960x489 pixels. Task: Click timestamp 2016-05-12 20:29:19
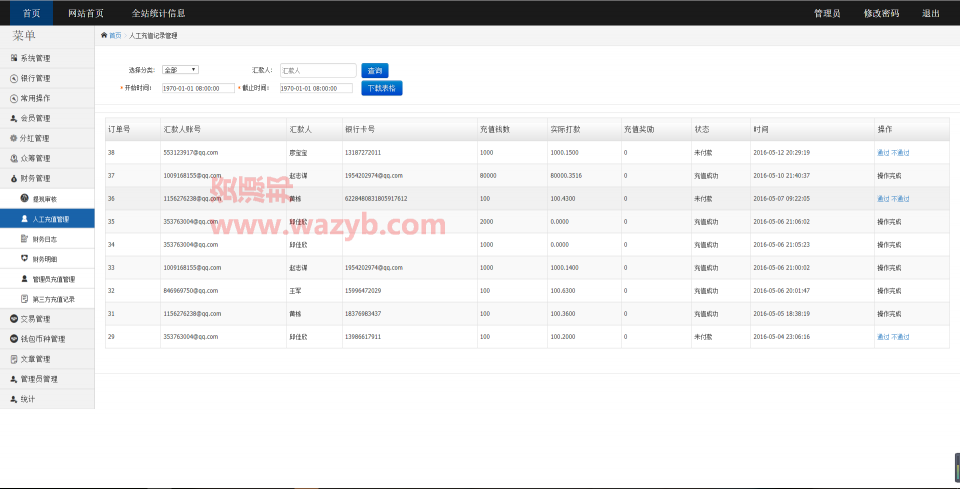coord(782,152)
